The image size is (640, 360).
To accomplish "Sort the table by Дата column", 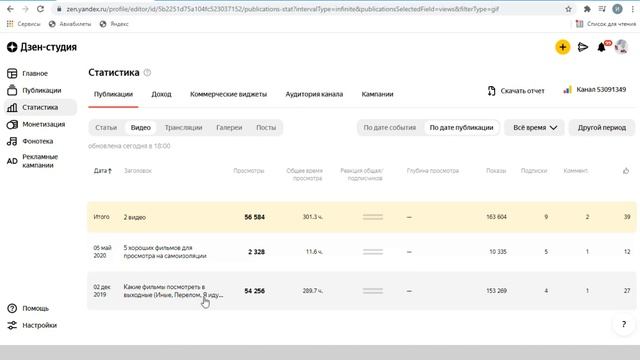I will 102,171.
